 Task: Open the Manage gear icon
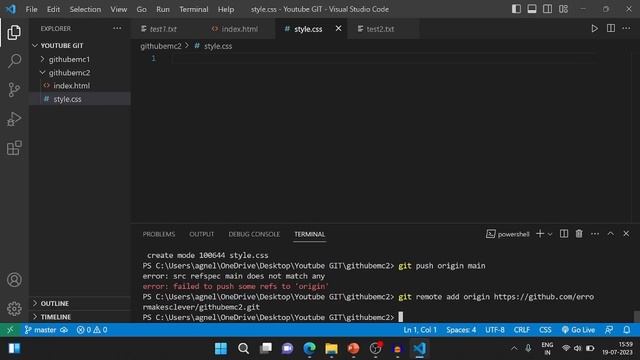tap(14, 309)
